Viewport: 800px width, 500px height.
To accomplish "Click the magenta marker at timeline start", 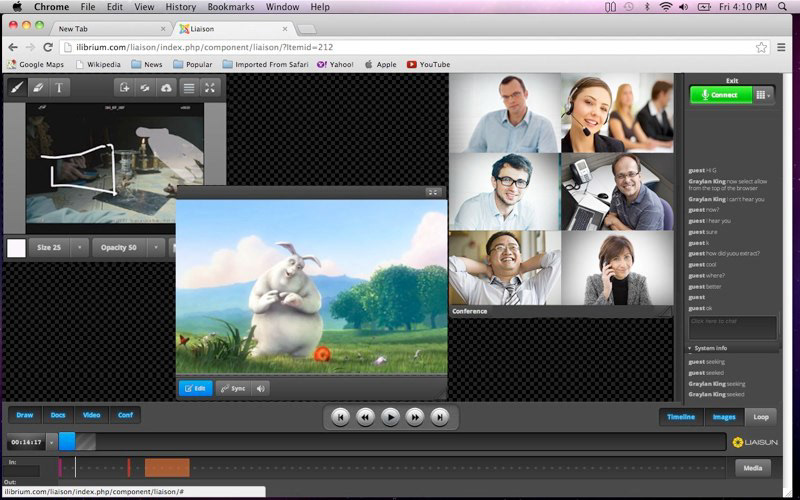I will point(60,468).
